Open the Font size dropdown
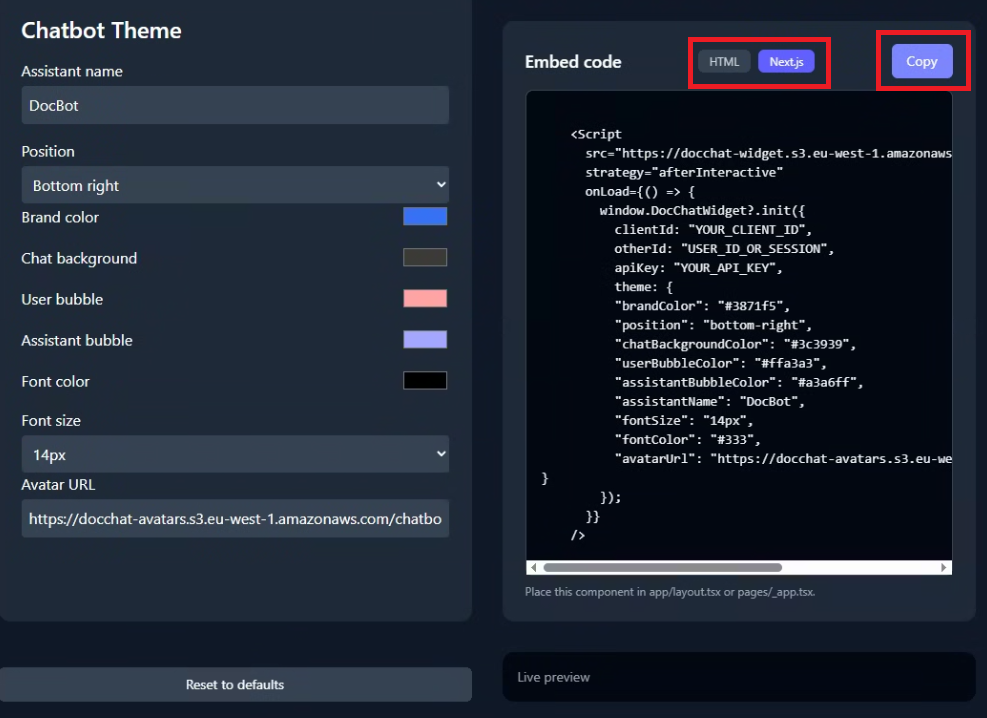 tap(235, 454)
